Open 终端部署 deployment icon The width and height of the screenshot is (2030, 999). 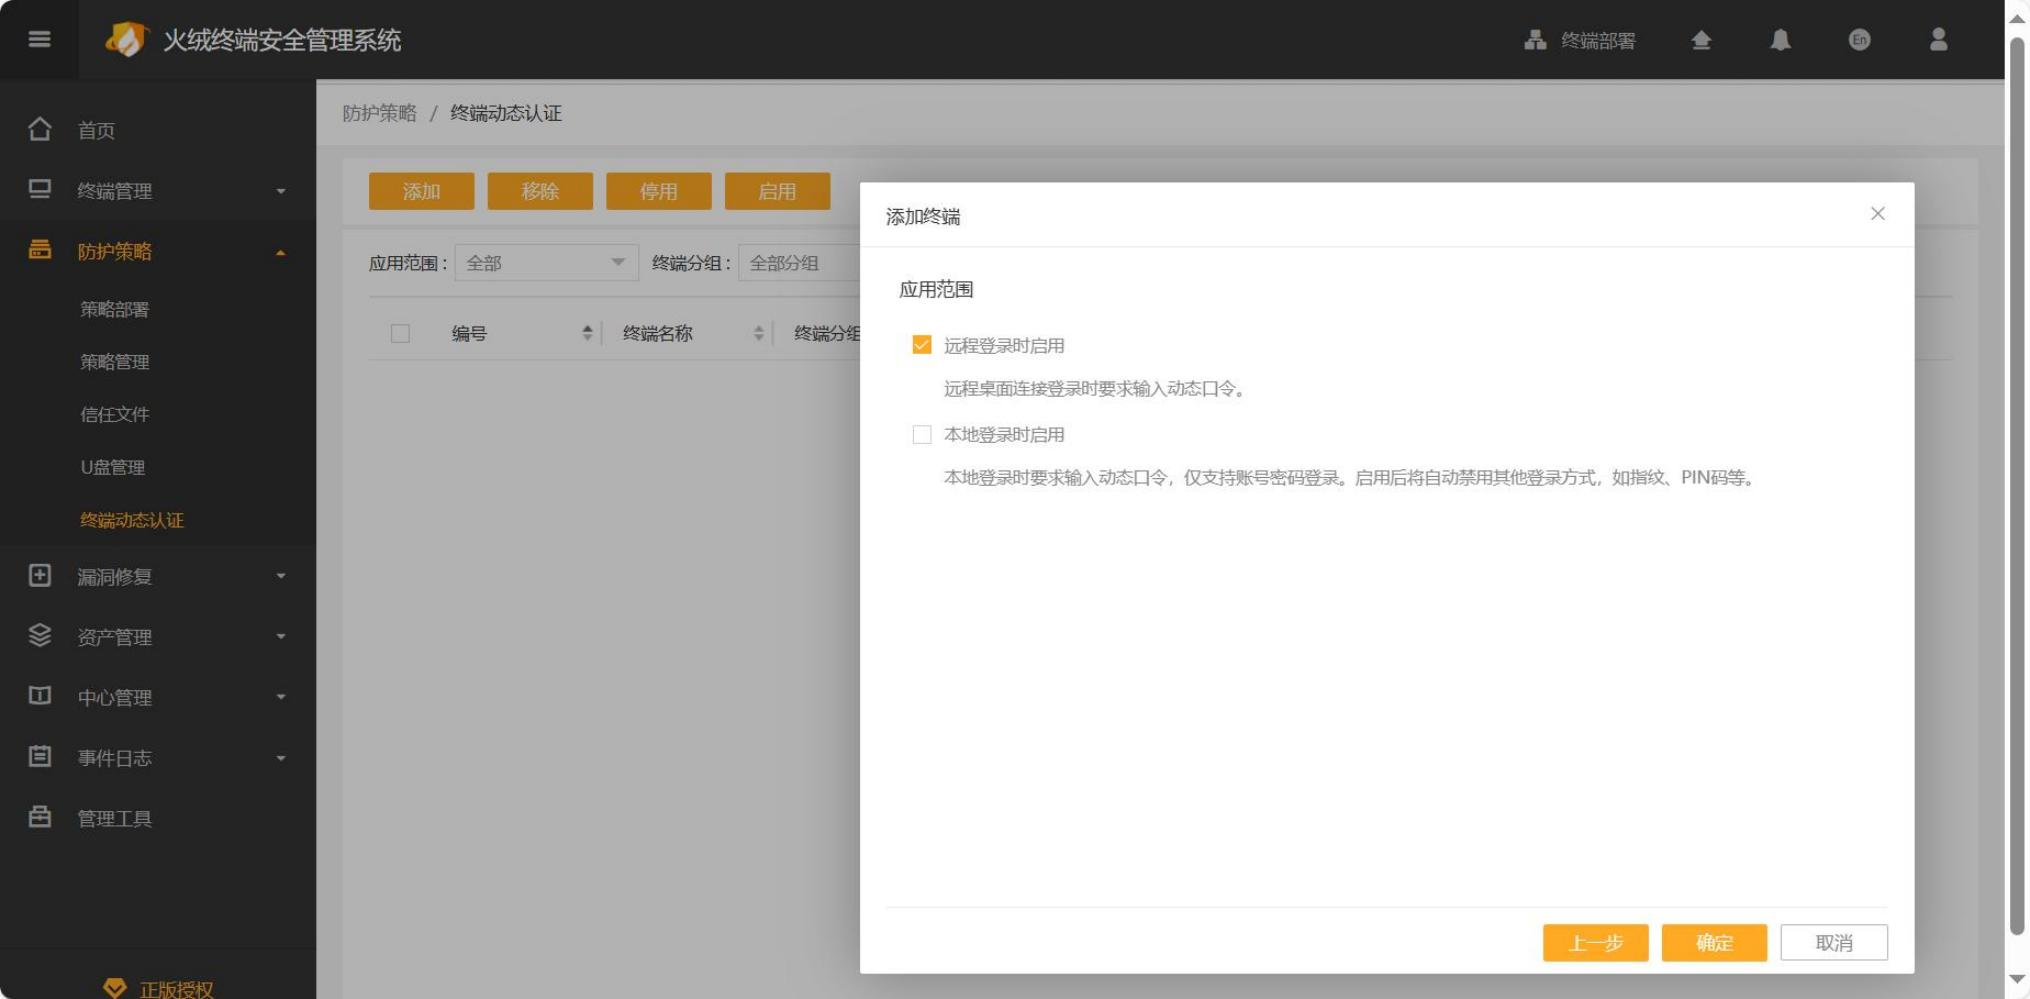(x=1535, y=40)
